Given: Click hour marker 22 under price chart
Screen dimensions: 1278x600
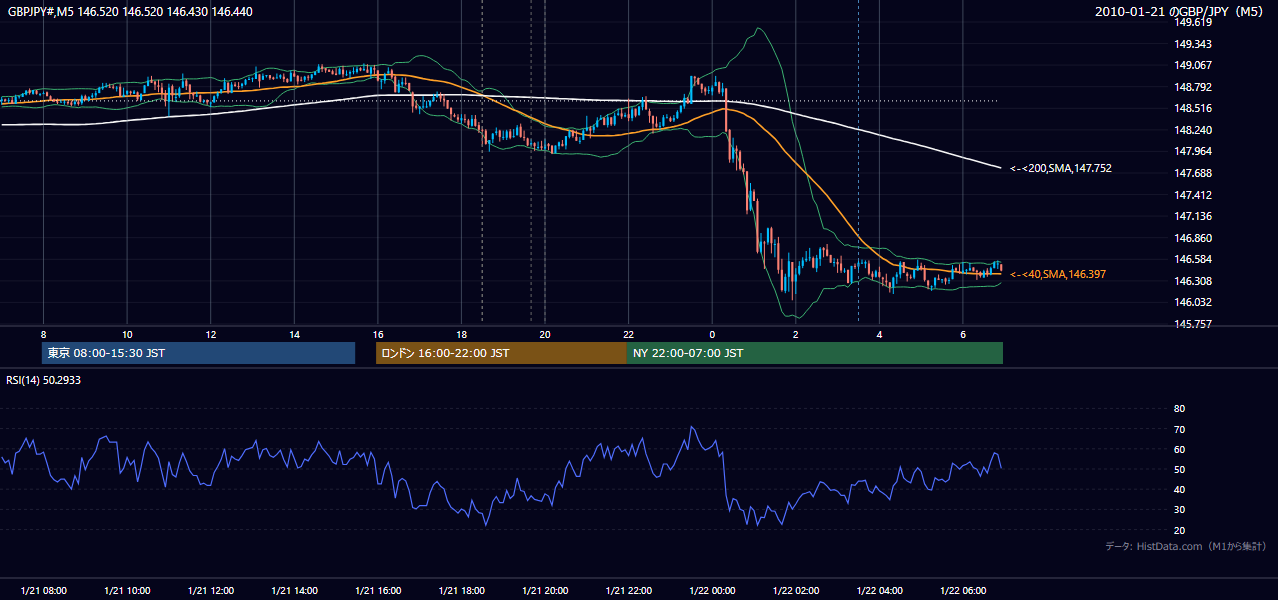Looking at the screenshot, I should click(x=628, y=334).
